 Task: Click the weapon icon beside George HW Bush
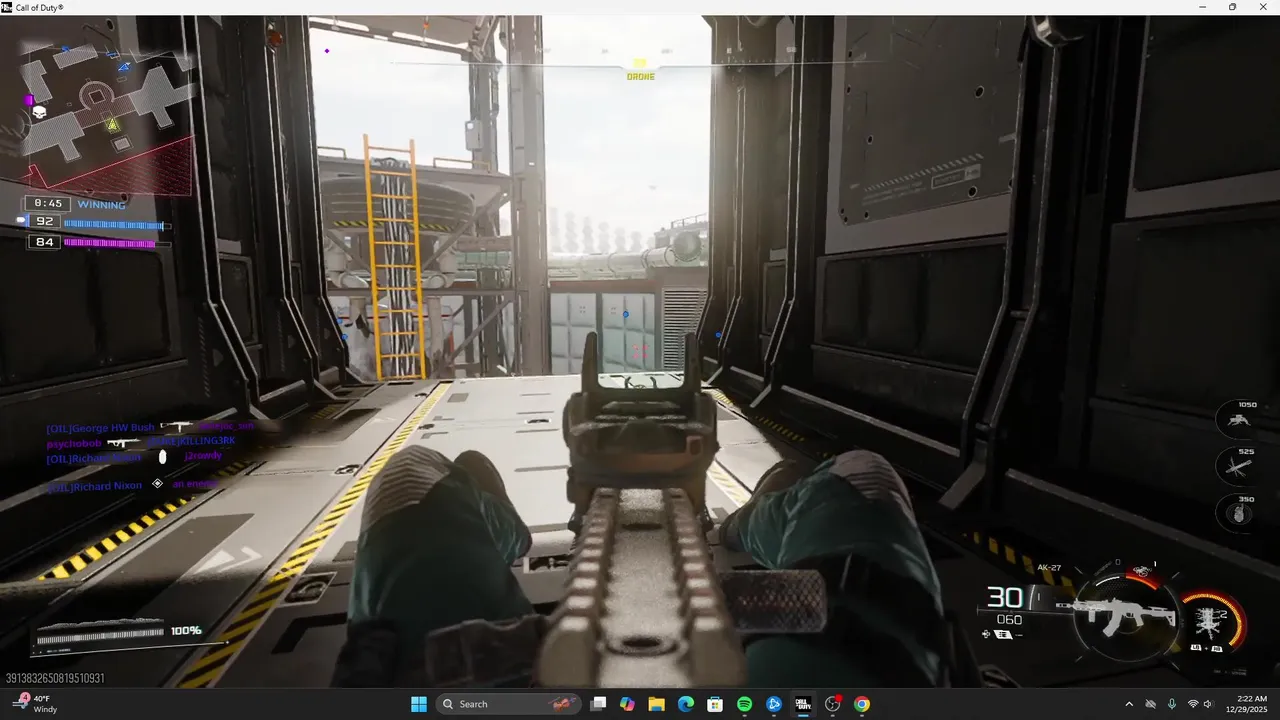coord(177,427)
